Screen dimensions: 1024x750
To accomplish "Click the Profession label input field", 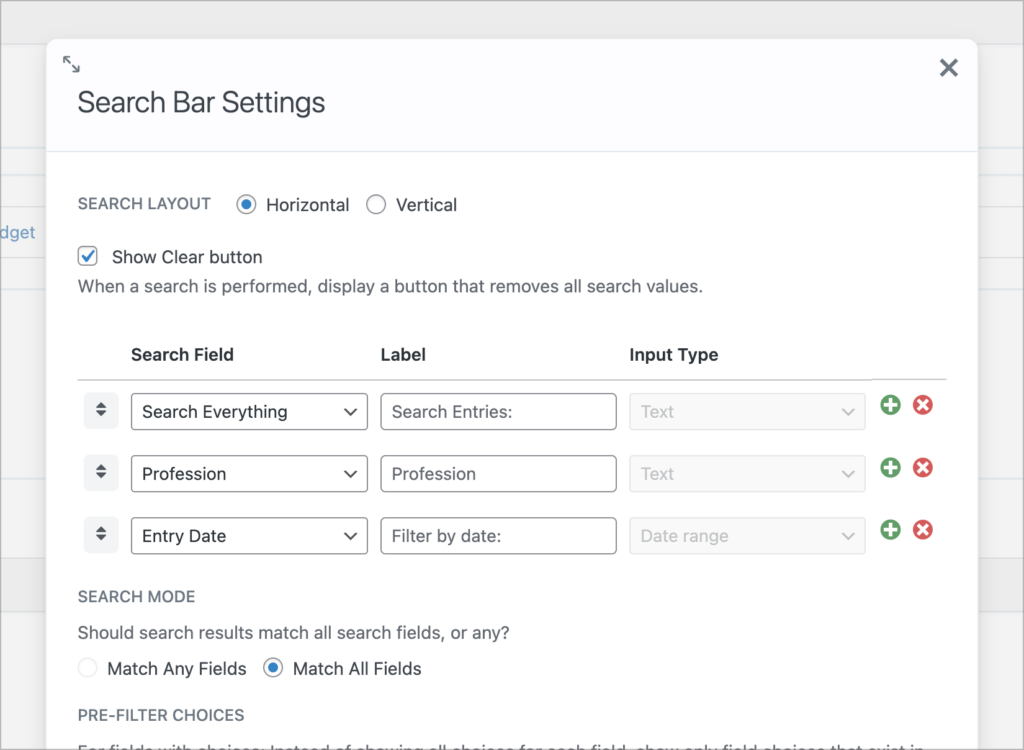I will pos(498,474).
